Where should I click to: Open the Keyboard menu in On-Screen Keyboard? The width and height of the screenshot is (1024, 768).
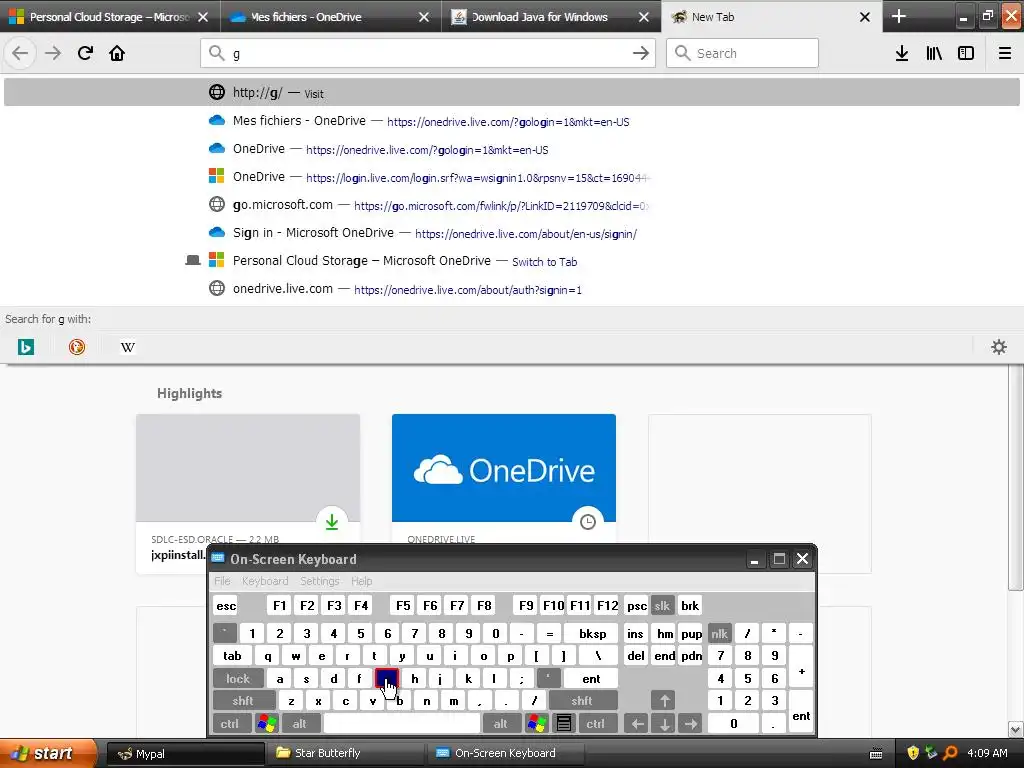(x=265, y=581)
